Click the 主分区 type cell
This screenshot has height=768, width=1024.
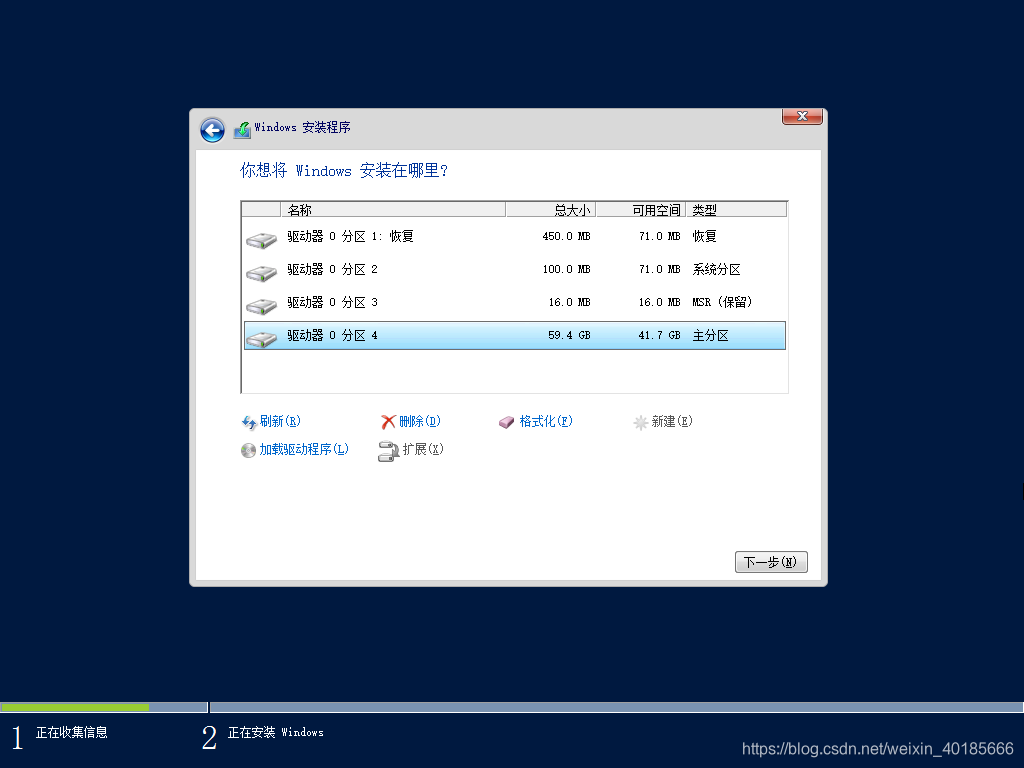[x=711, y=336]
